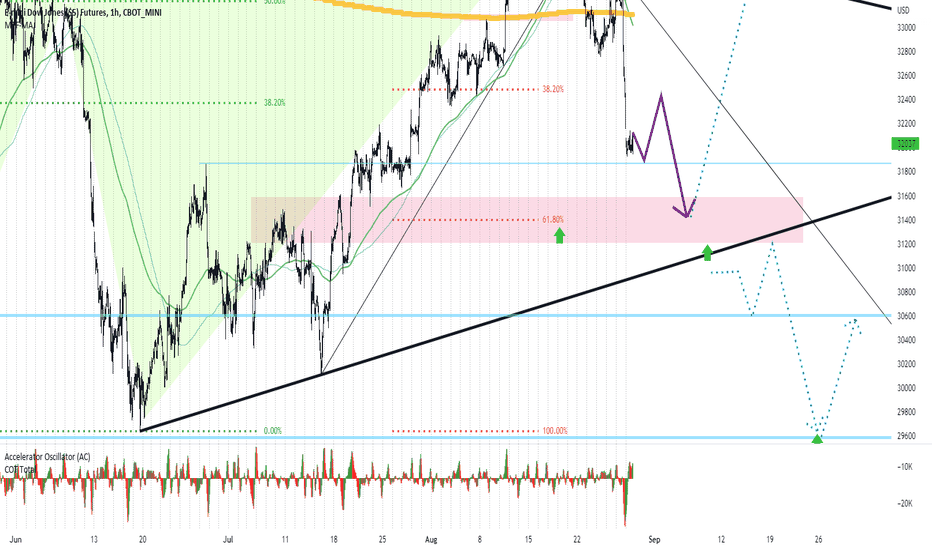Click the 31000 price axis label
Viewport: 932px width, 550px height.
tap(906, 268)
